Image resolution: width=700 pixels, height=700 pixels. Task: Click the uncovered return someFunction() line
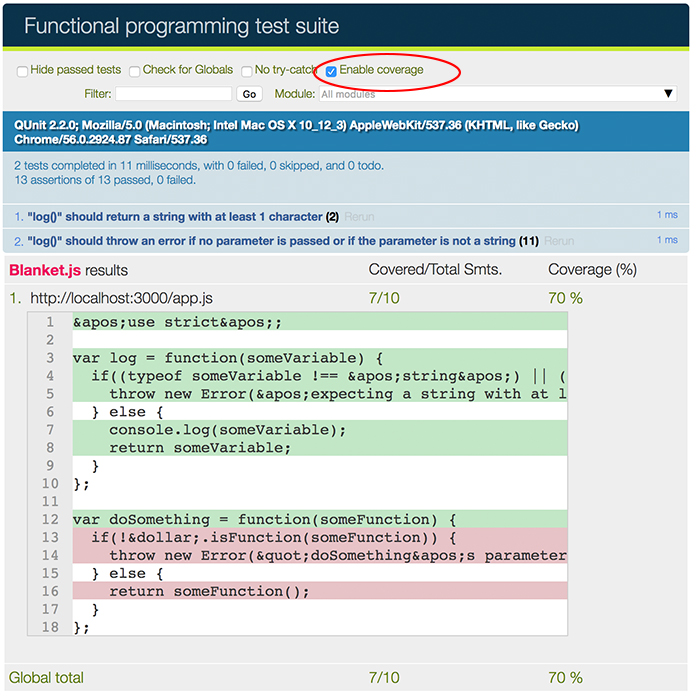coord(208,592)
